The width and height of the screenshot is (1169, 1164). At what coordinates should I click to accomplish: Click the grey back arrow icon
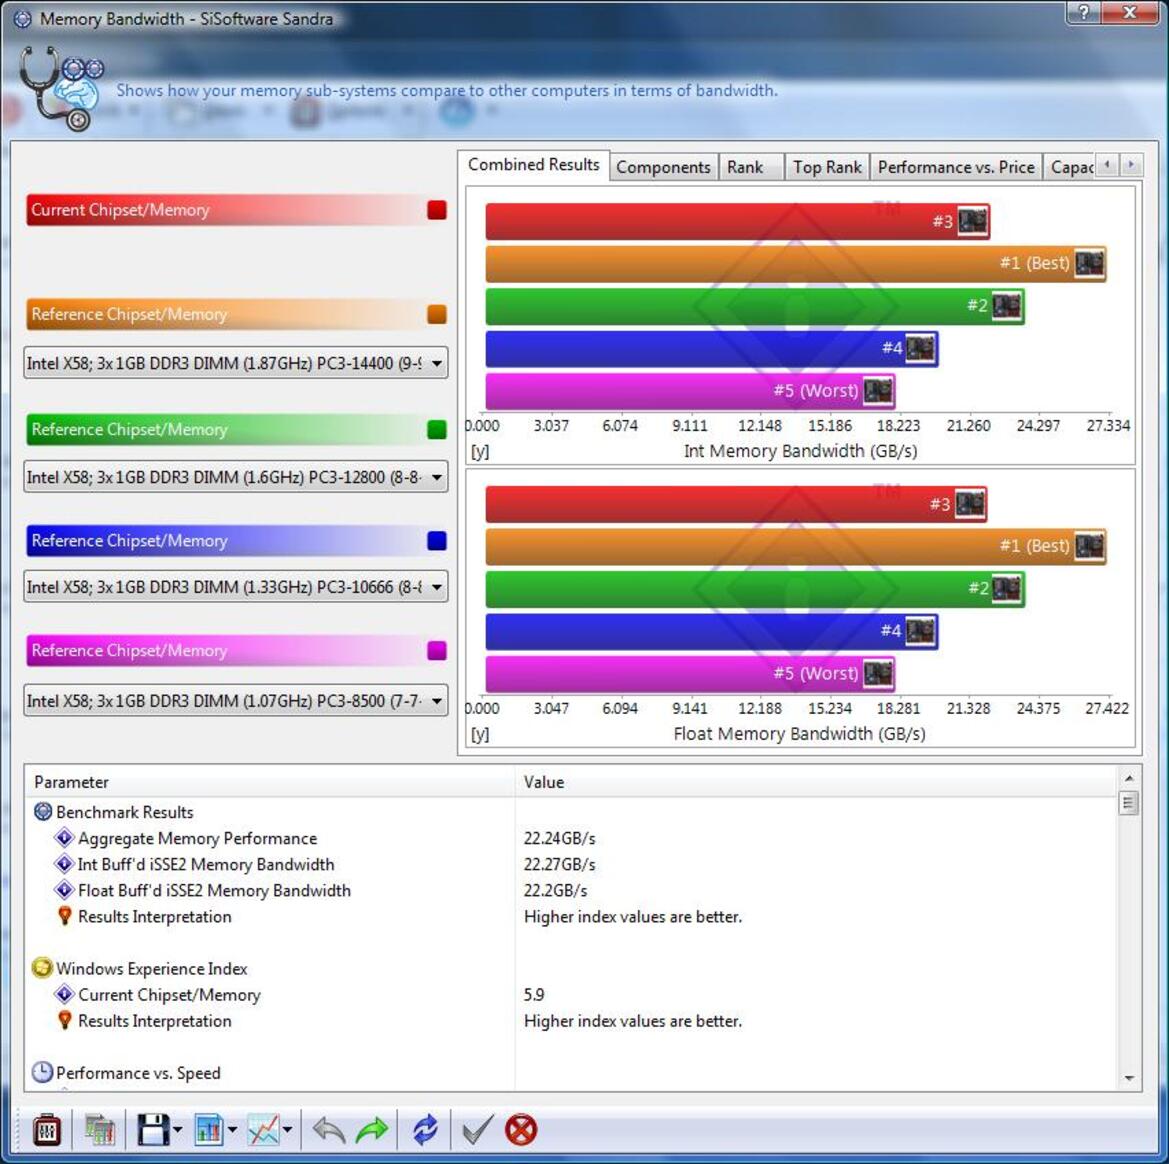(x=329, y=1130)
